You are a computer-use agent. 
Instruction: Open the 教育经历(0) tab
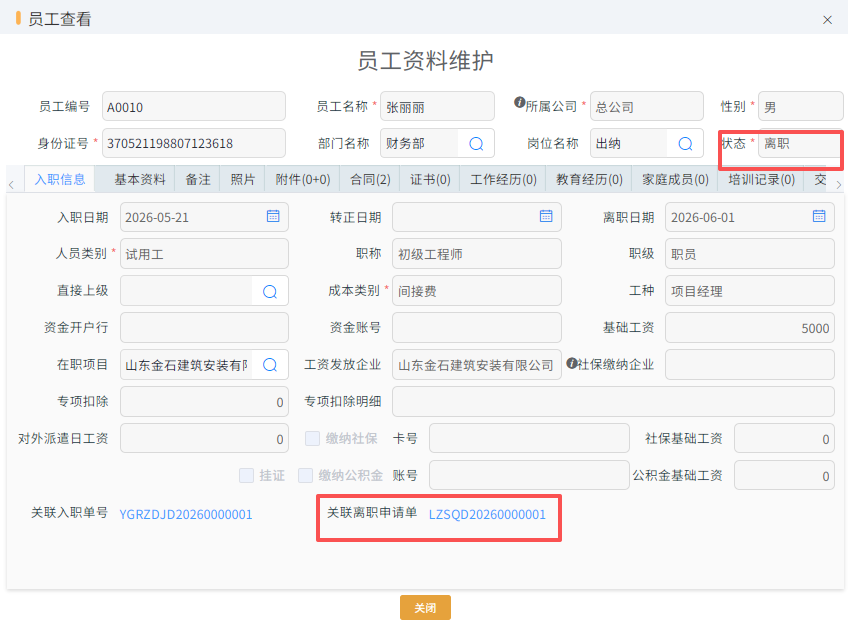point(589,180)
